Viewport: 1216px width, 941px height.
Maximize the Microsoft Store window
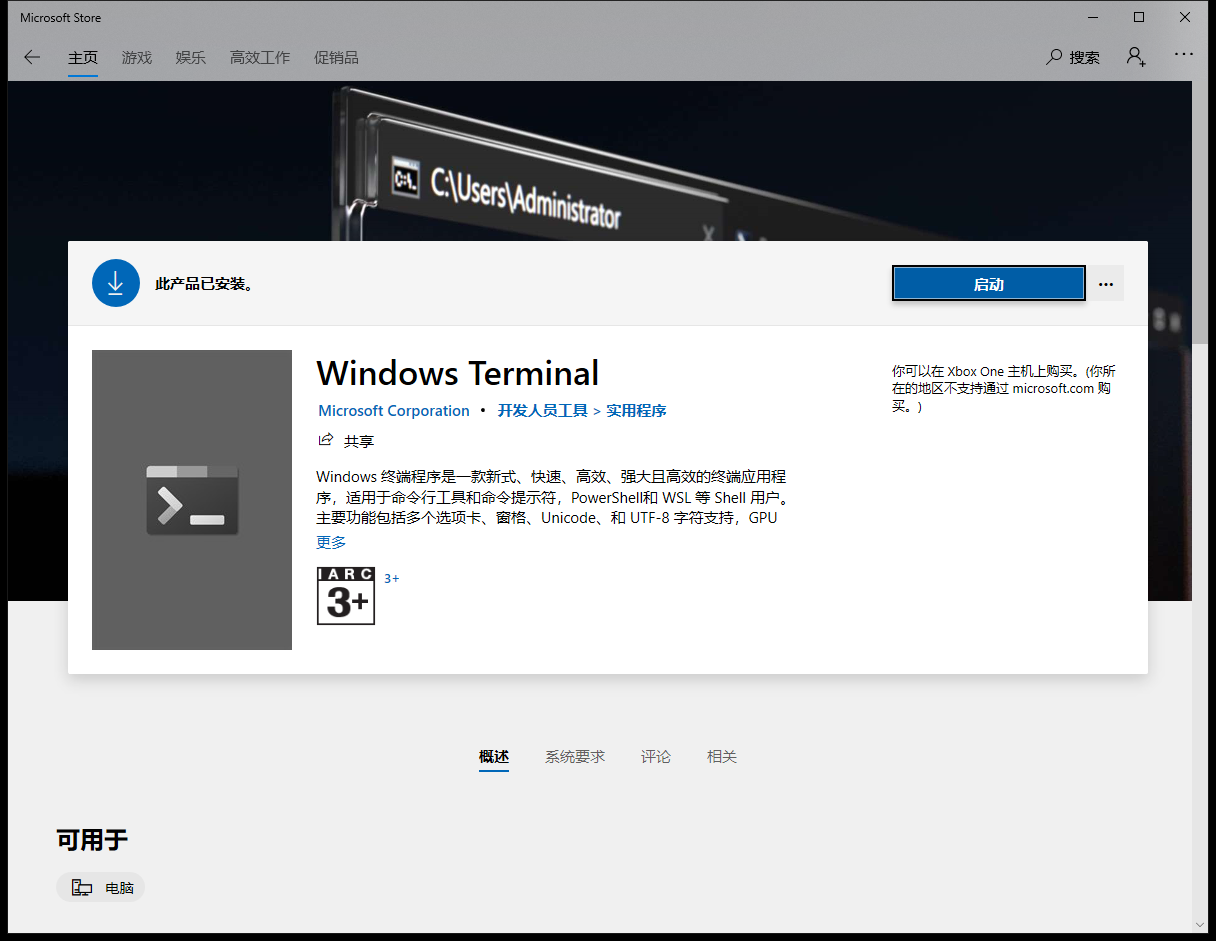click(x=1139, y=17)
